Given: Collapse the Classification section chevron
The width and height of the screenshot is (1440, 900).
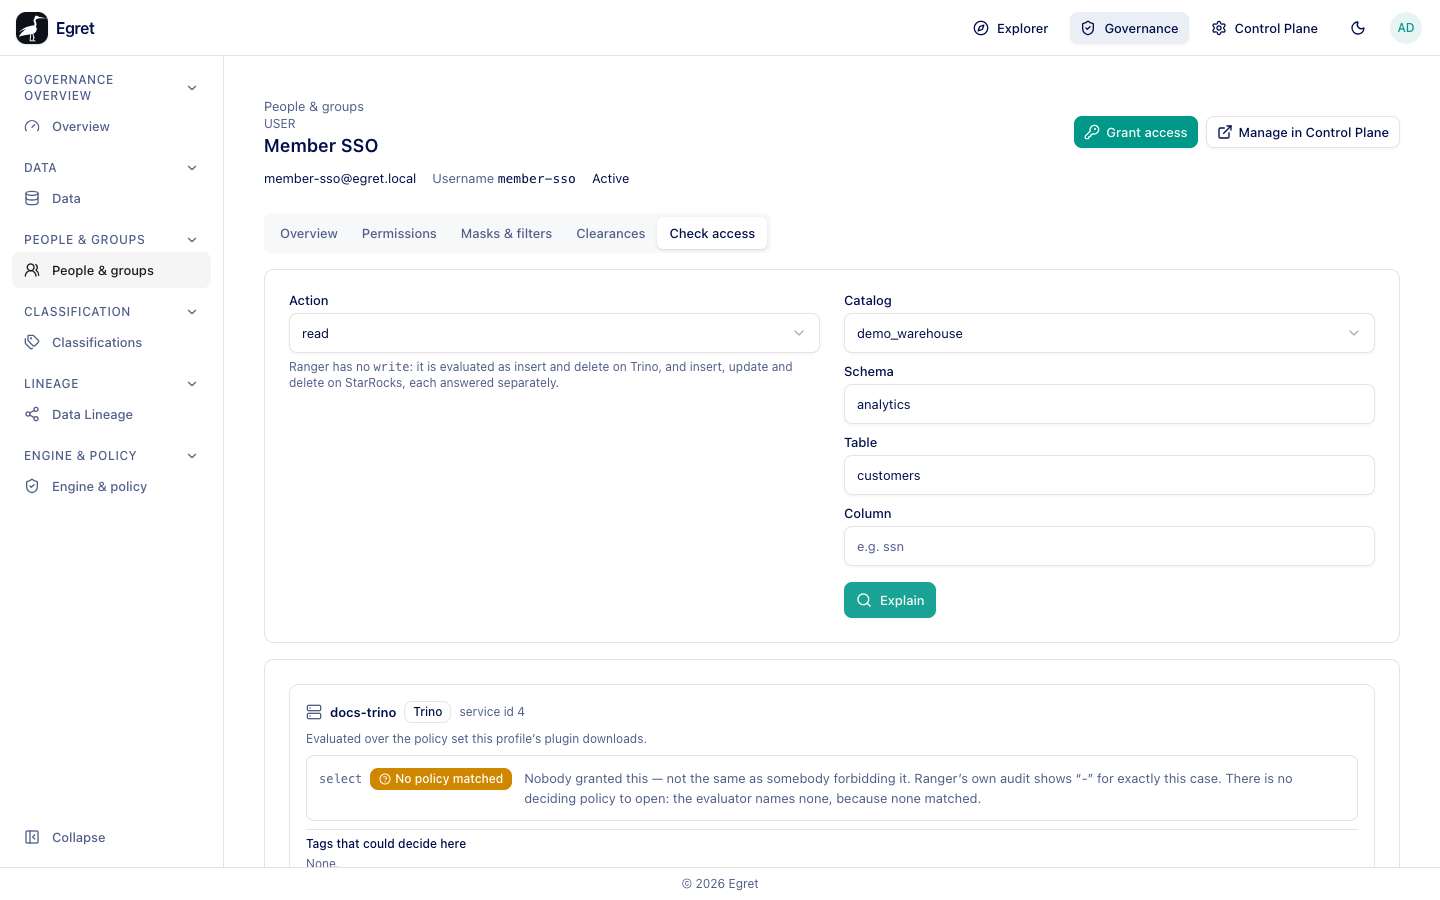Looking at the screenshot, I should coord(192,312).
